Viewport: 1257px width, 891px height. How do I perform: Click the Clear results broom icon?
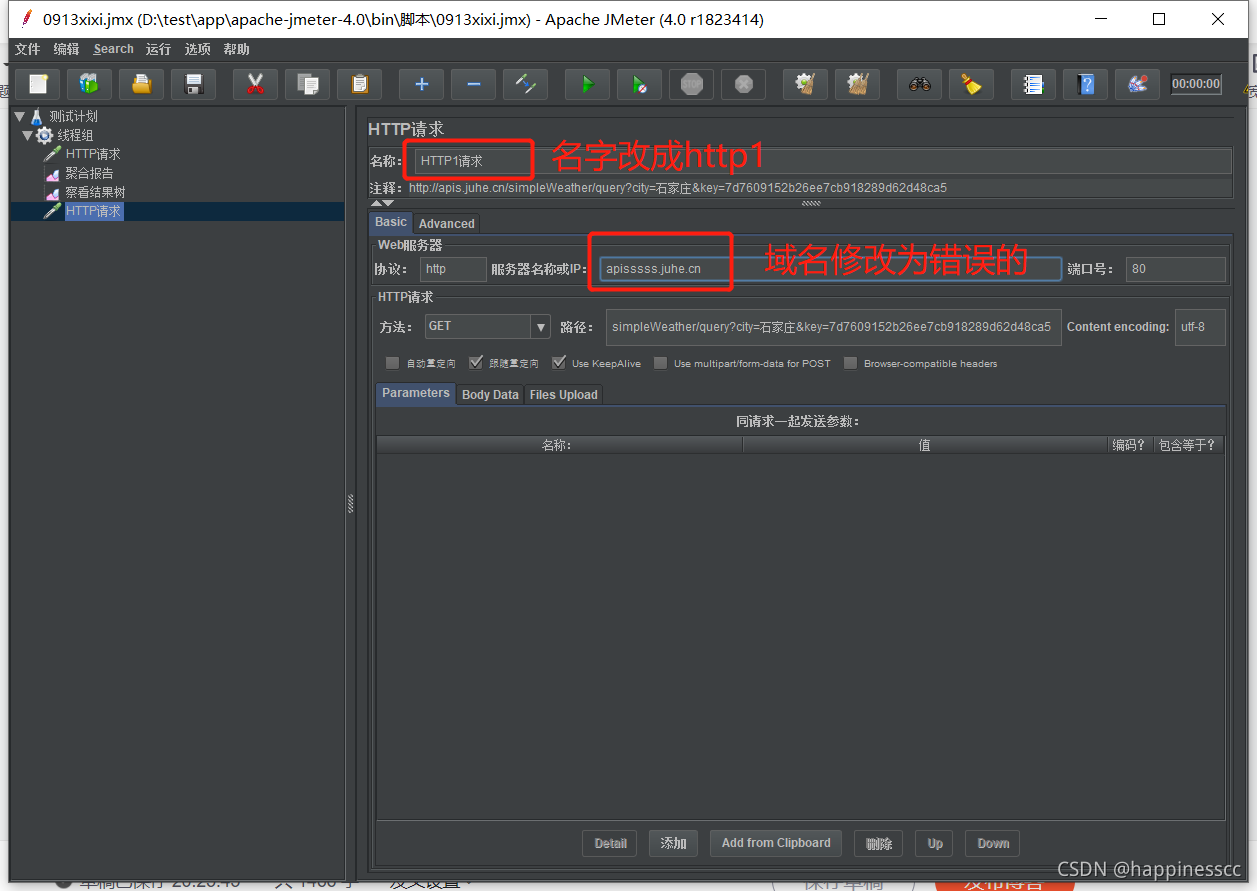pyautogui.click(x=806, y=84)
